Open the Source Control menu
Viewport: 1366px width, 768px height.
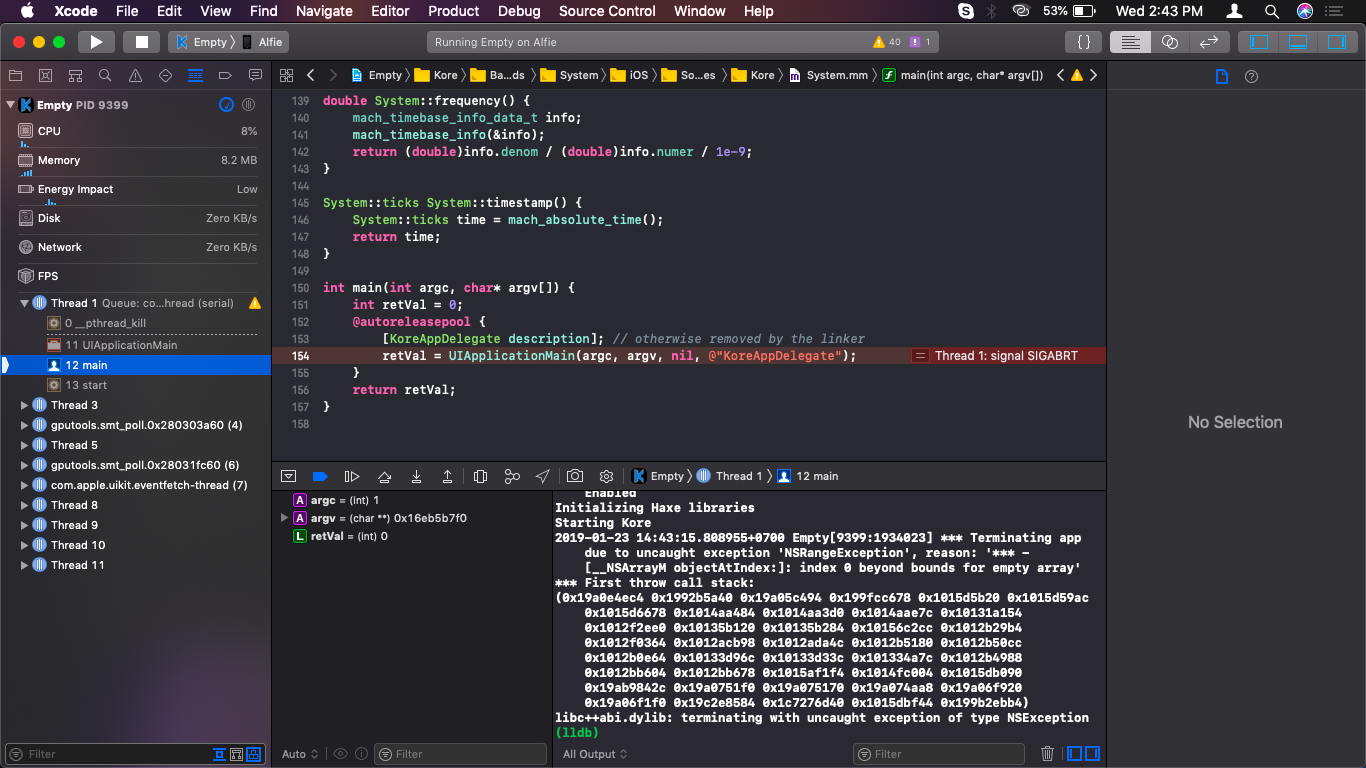point(607,11)
